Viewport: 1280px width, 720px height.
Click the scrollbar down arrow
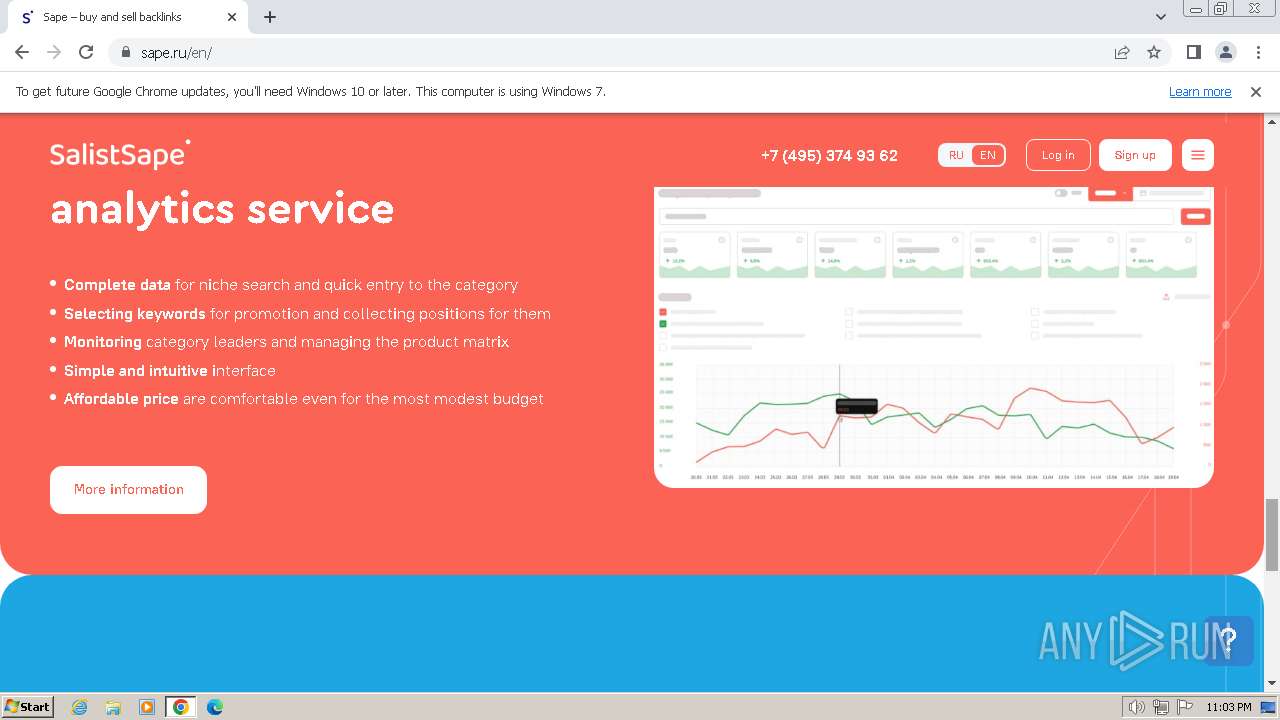click(x=1272, y=683)
